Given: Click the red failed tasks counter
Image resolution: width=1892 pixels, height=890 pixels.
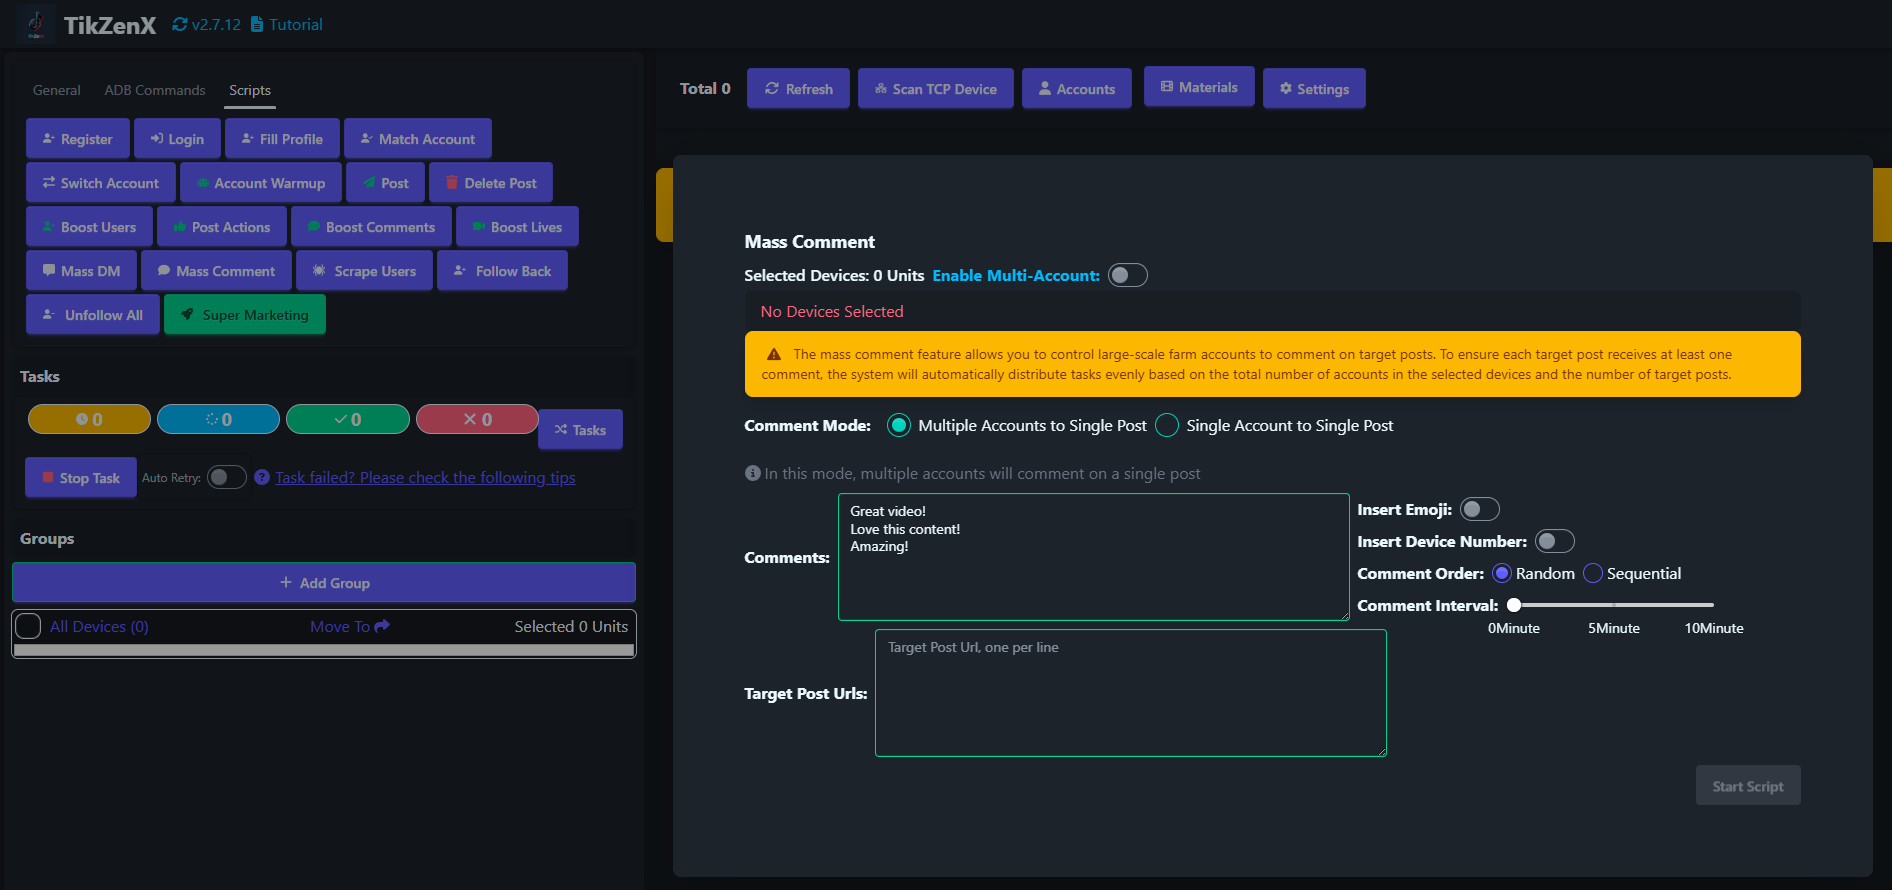Looking at the screenshot, I should click(x=477, y=419).
